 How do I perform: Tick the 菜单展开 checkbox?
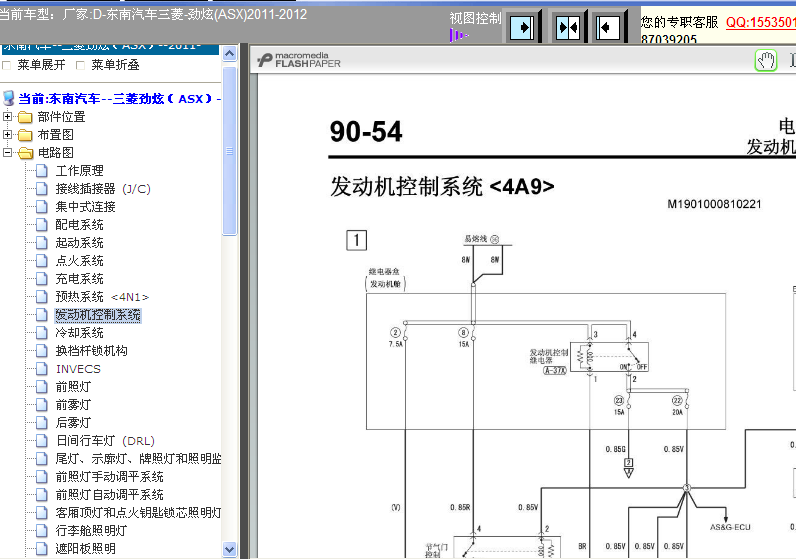7,65
